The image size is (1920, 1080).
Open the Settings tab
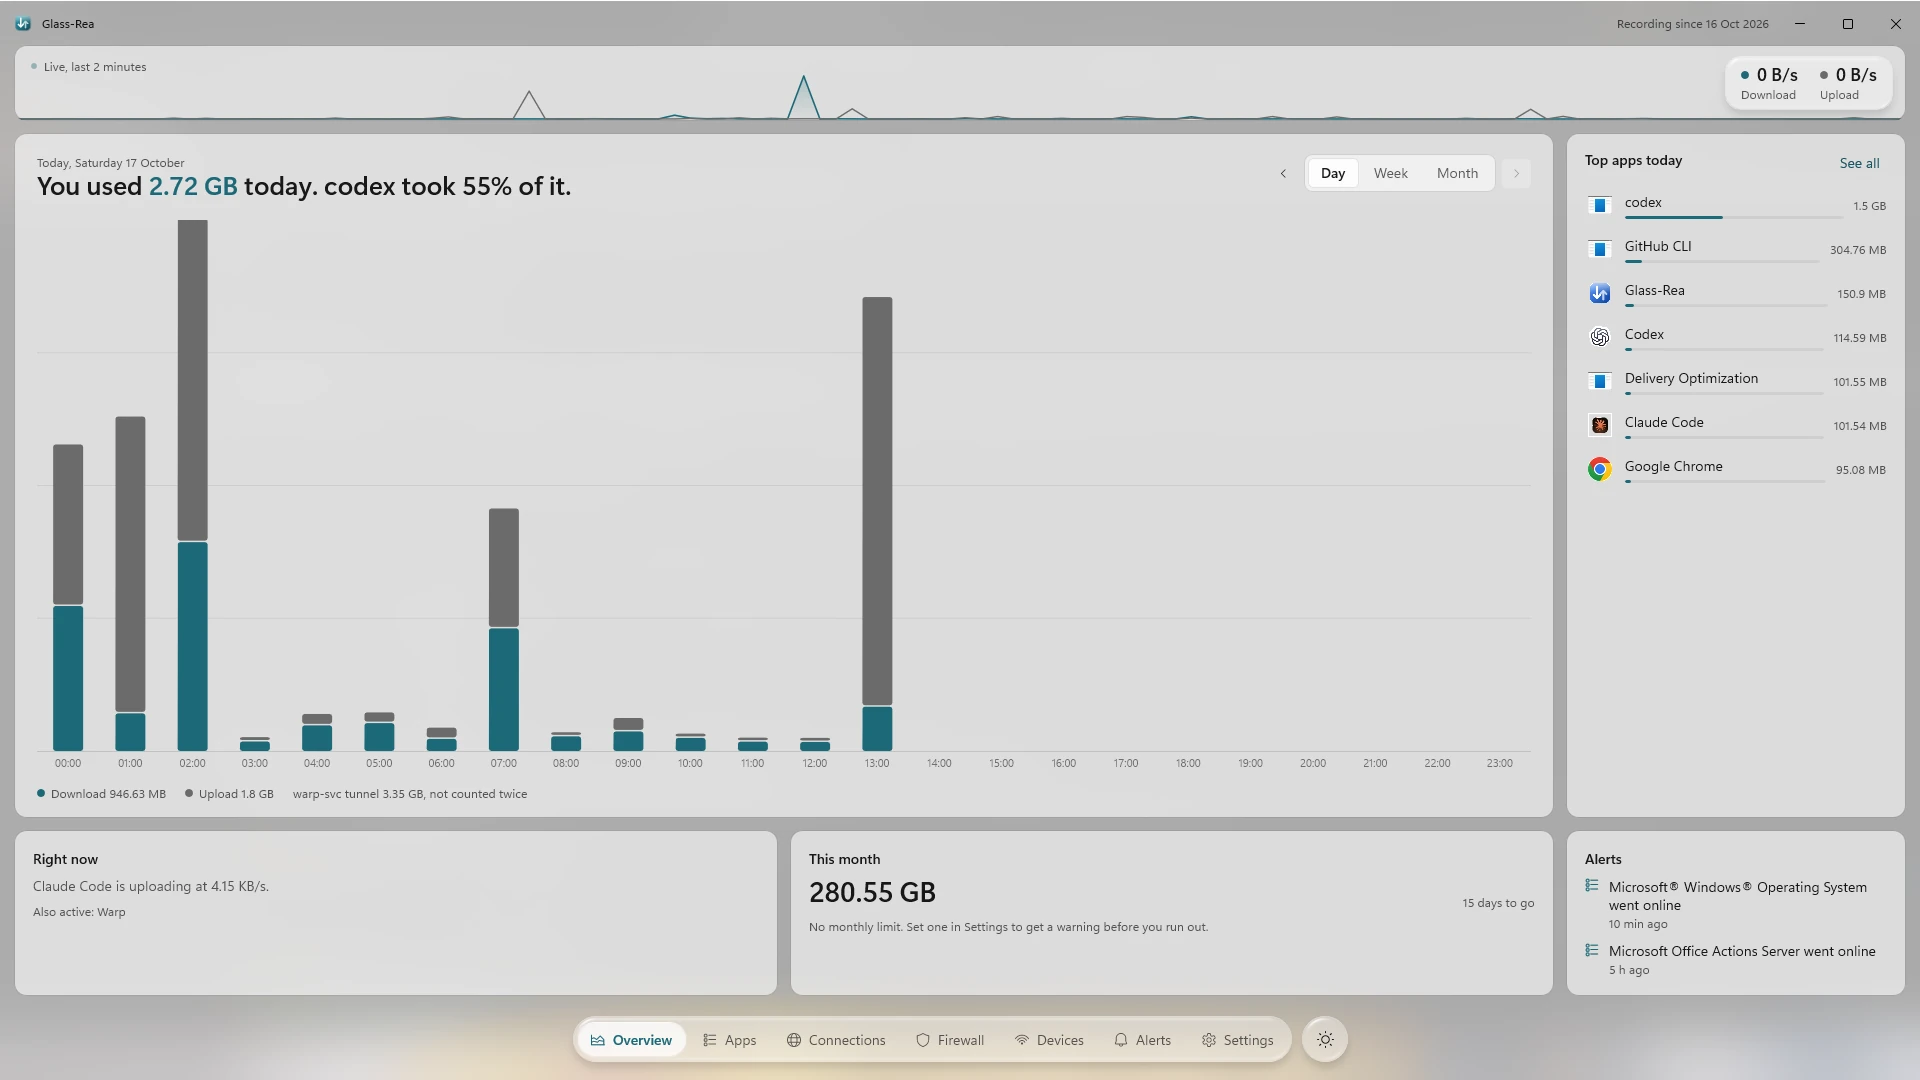point(1237,1040)
